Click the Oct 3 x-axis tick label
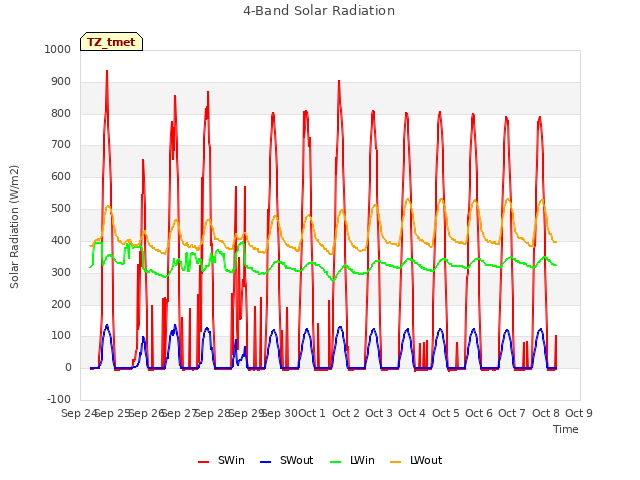 379,413
